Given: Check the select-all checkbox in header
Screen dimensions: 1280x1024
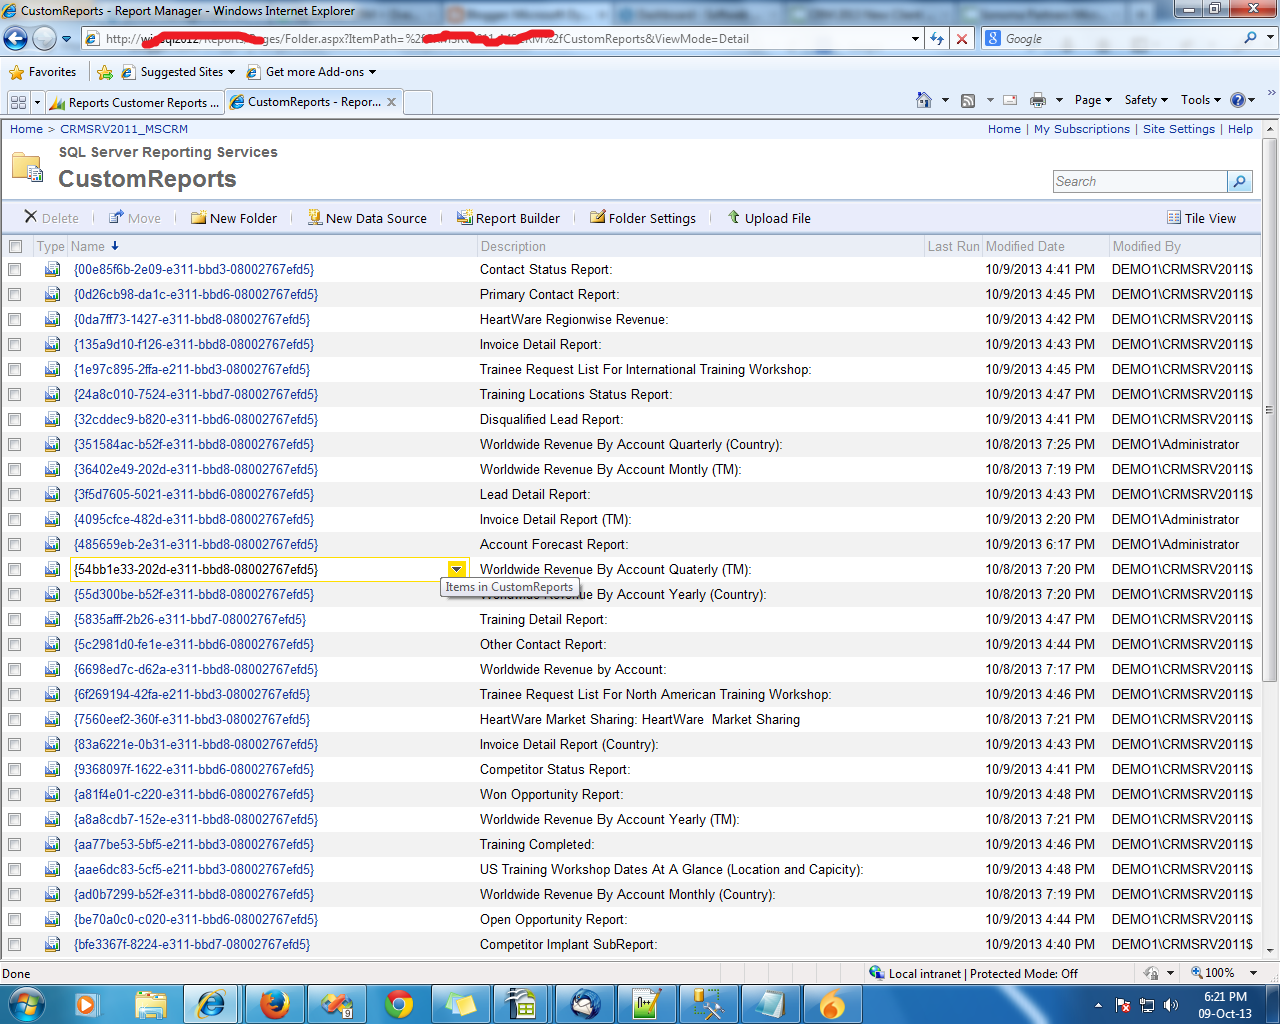Looking at the screenshot, I should [16, 245].
